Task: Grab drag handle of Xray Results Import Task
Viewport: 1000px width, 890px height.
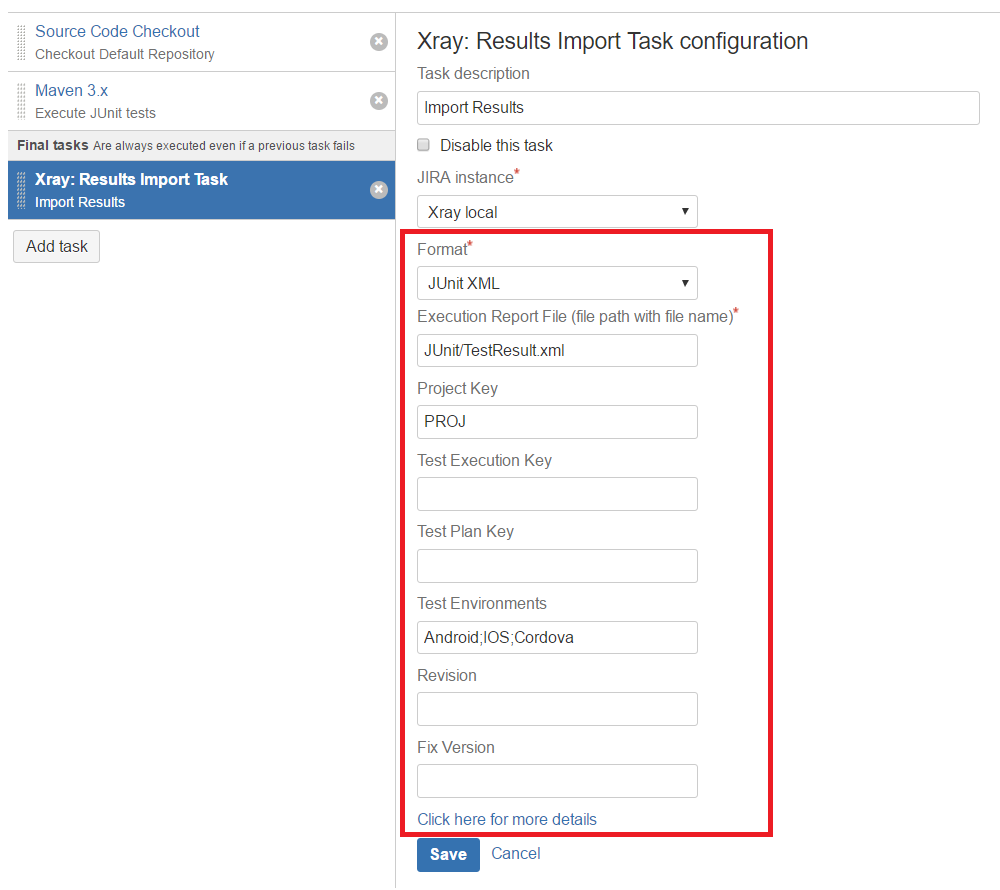Action: tap(21, 190)
